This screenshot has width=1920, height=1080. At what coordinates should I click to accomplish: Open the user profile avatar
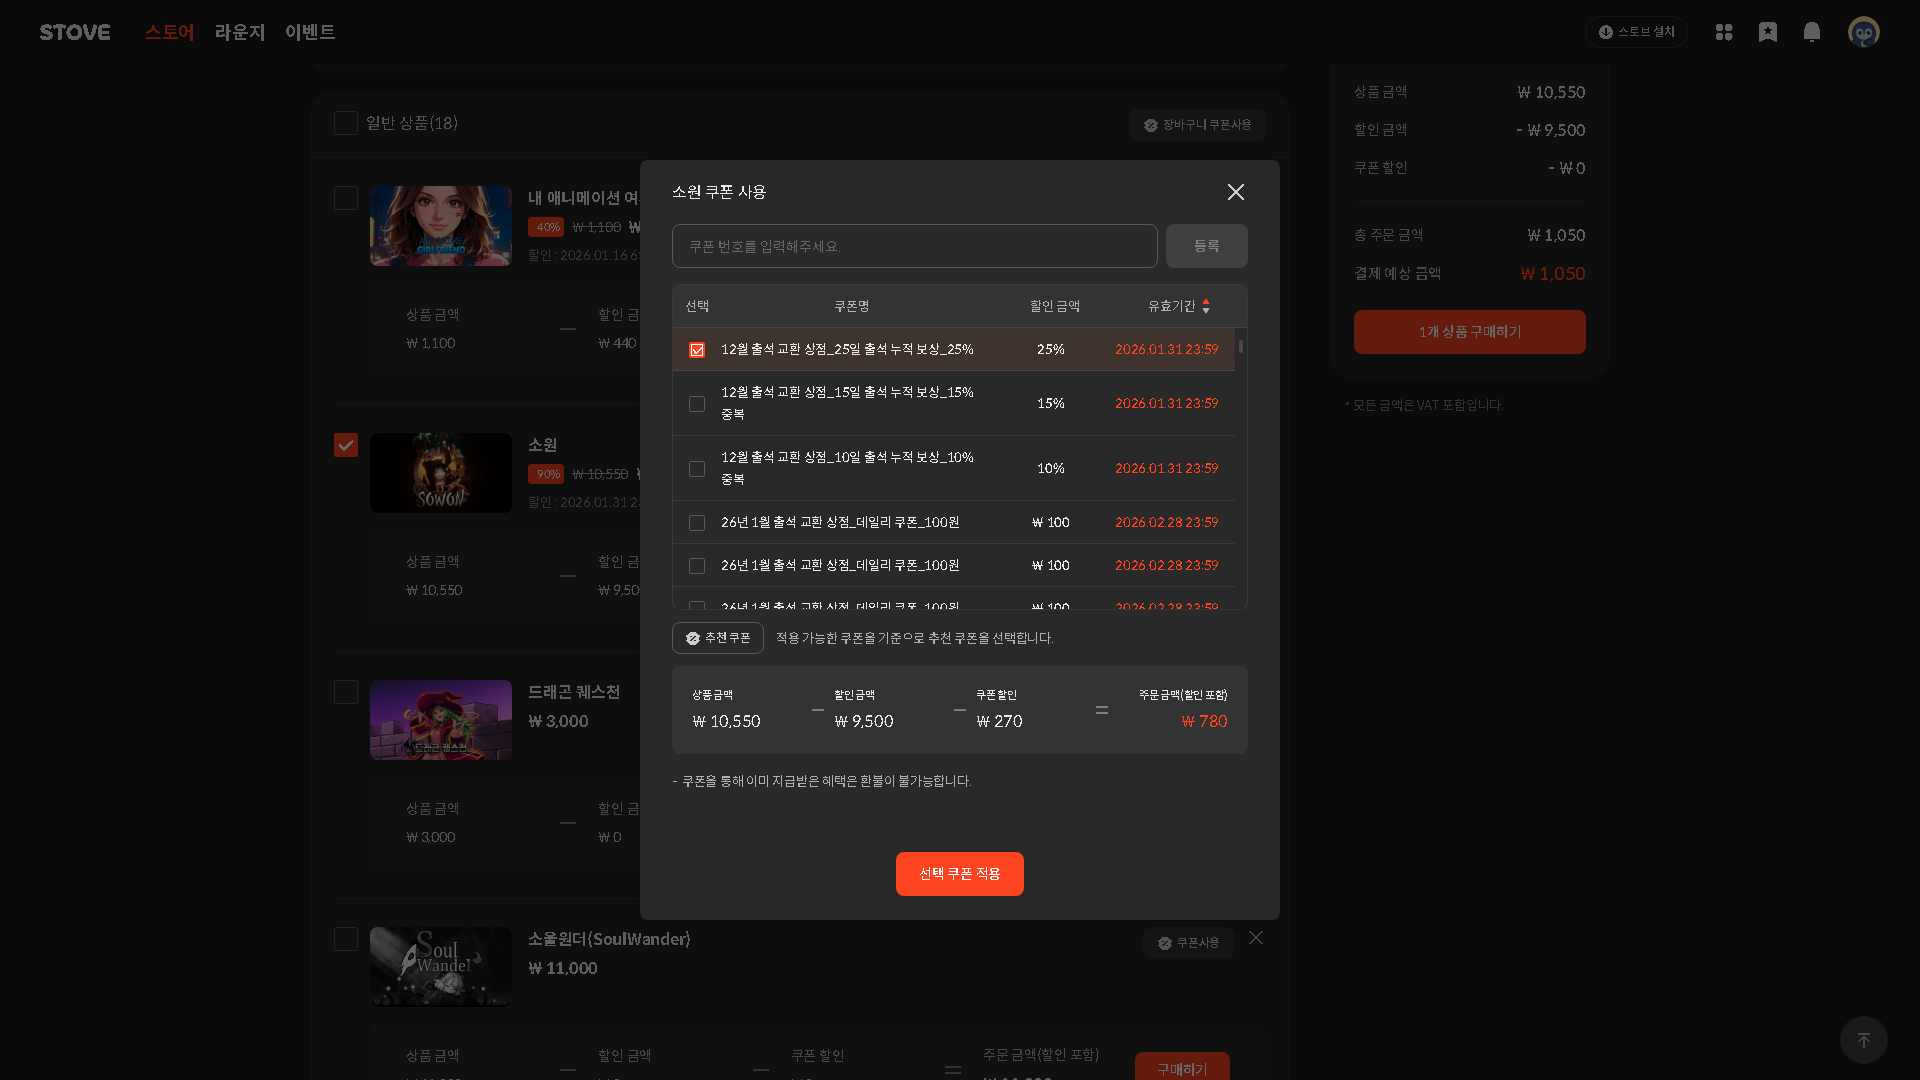[1863, 32]
